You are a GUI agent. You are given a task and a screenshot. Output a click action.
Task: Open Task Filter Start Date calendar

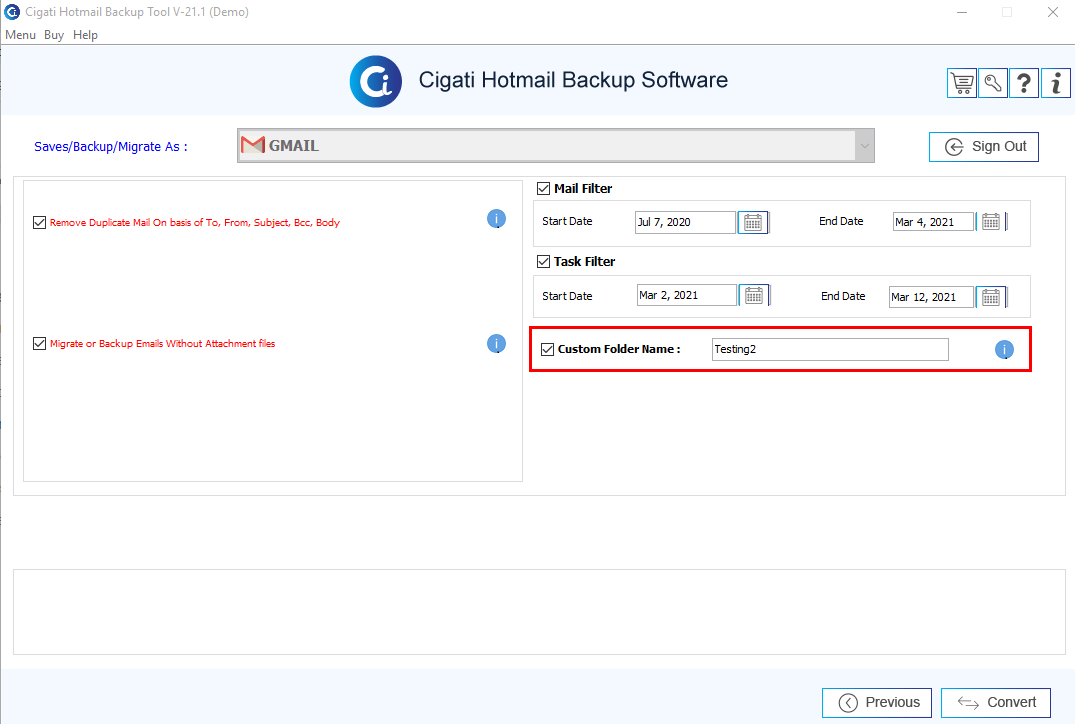click(x=754, y=295)
